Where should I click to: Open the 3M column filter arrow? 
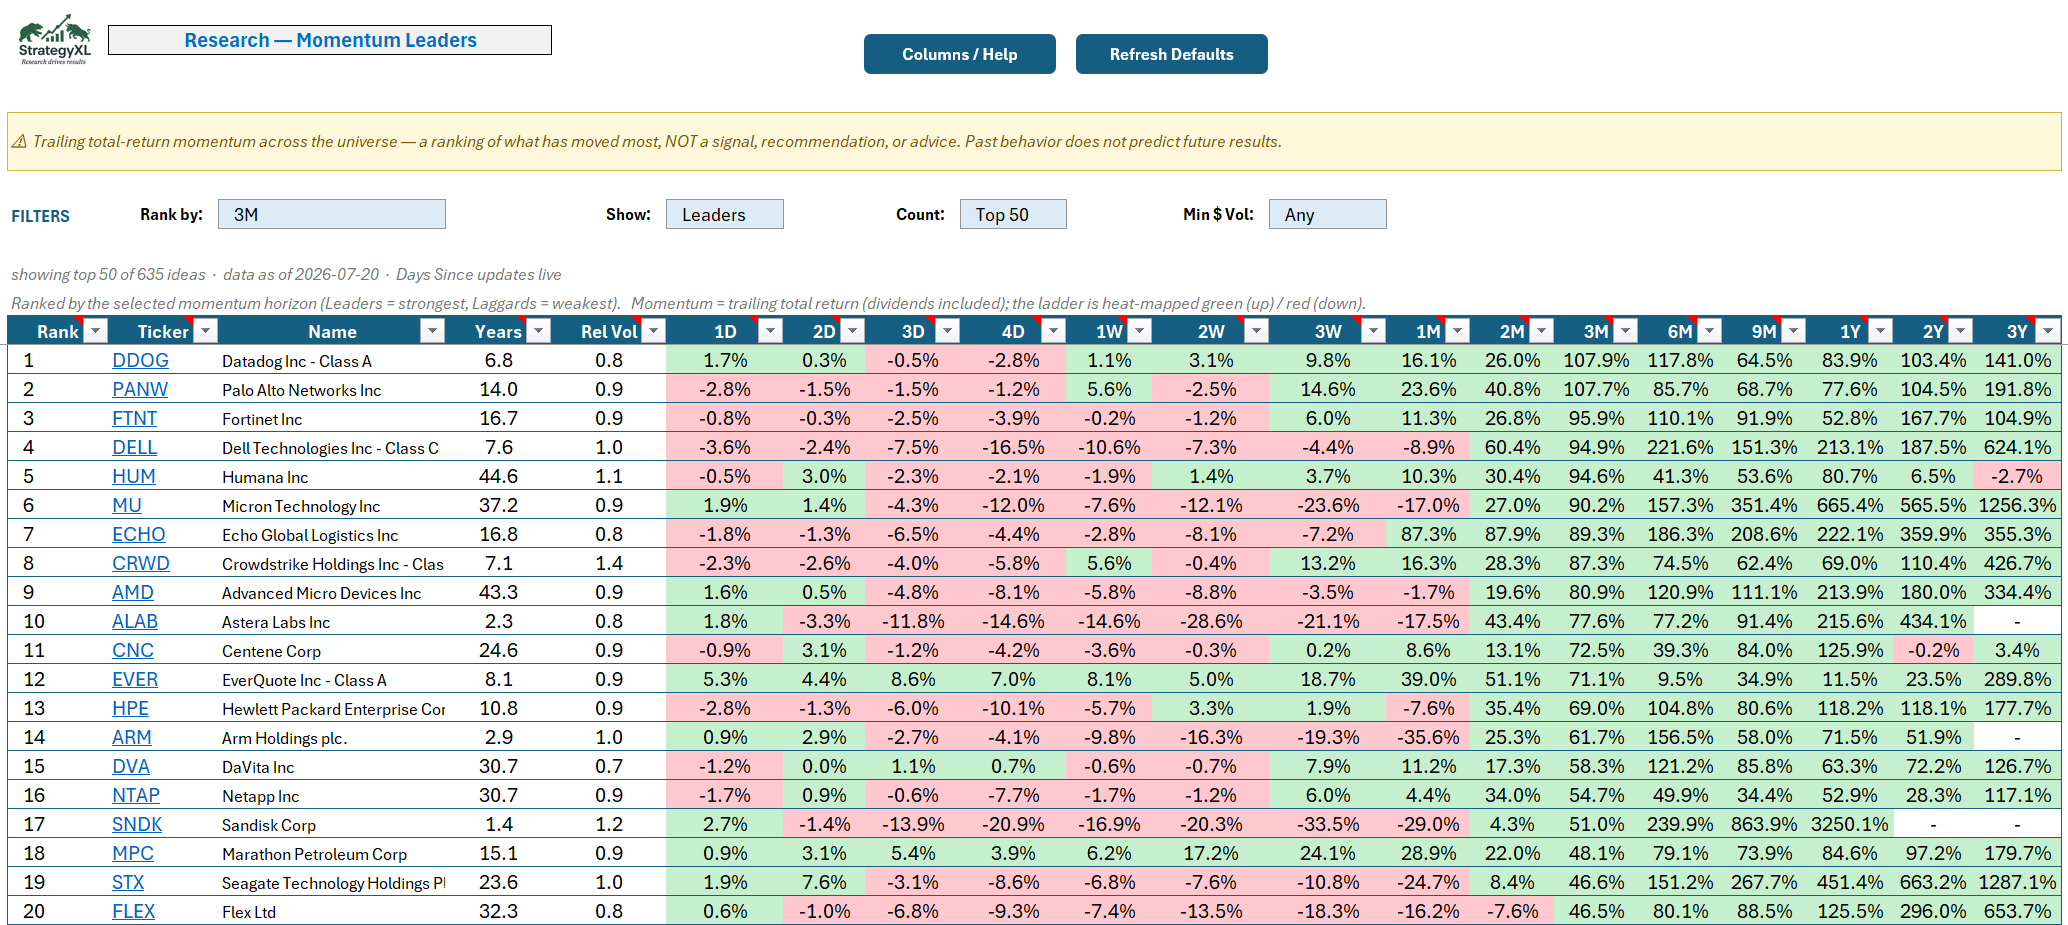click(x=1626, y=331)
